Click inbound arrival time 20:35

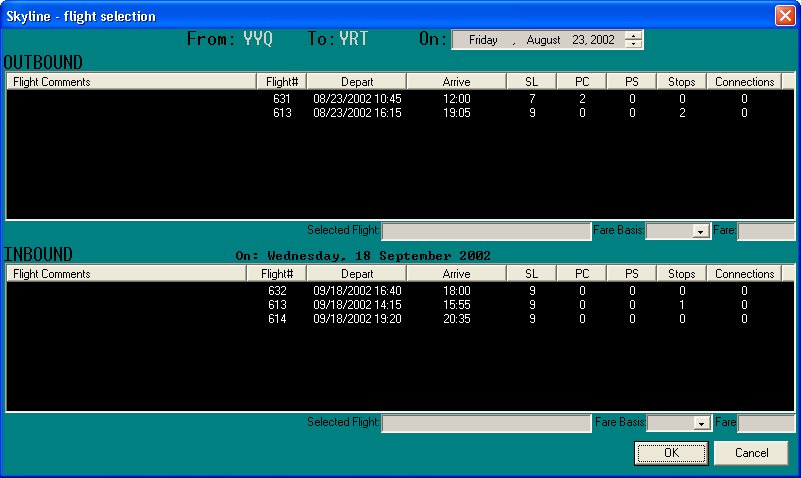pos(457,319)
